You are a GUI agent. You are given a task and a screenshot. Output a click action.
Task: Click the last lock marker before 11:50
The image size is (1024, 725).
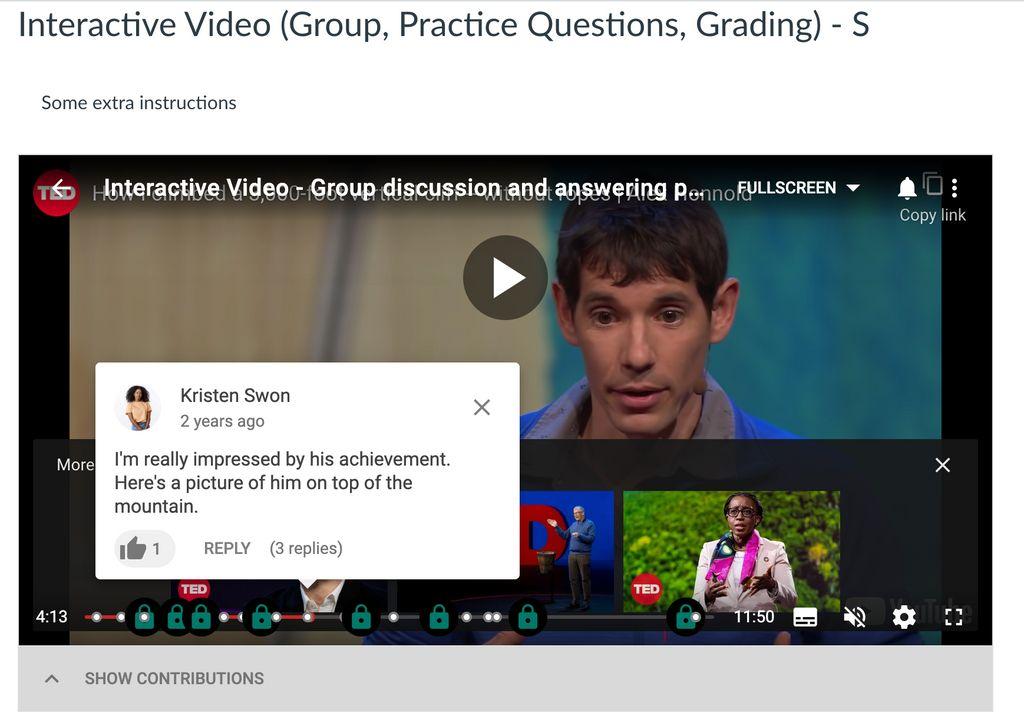click(684, 617)
